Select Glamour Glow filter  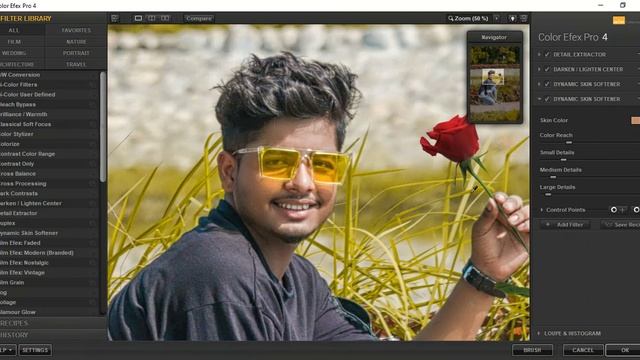(49, 312)
